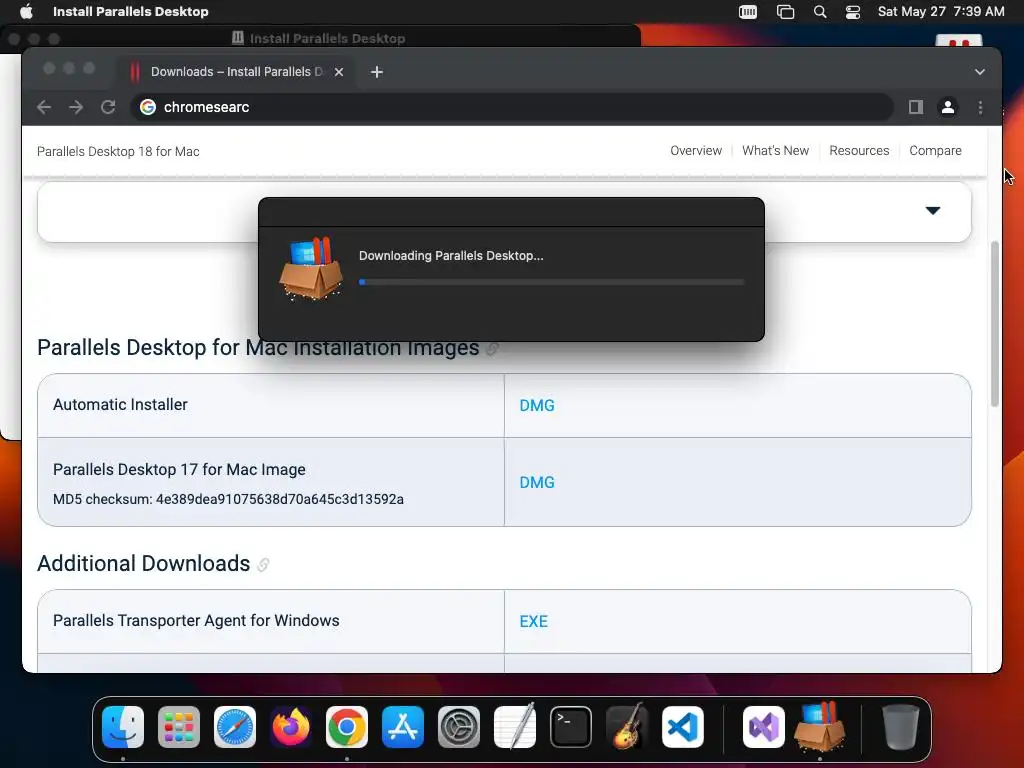Click background Install Parallels Desktop window title
Screen dimensions: 1024x768
pos(327,38)
